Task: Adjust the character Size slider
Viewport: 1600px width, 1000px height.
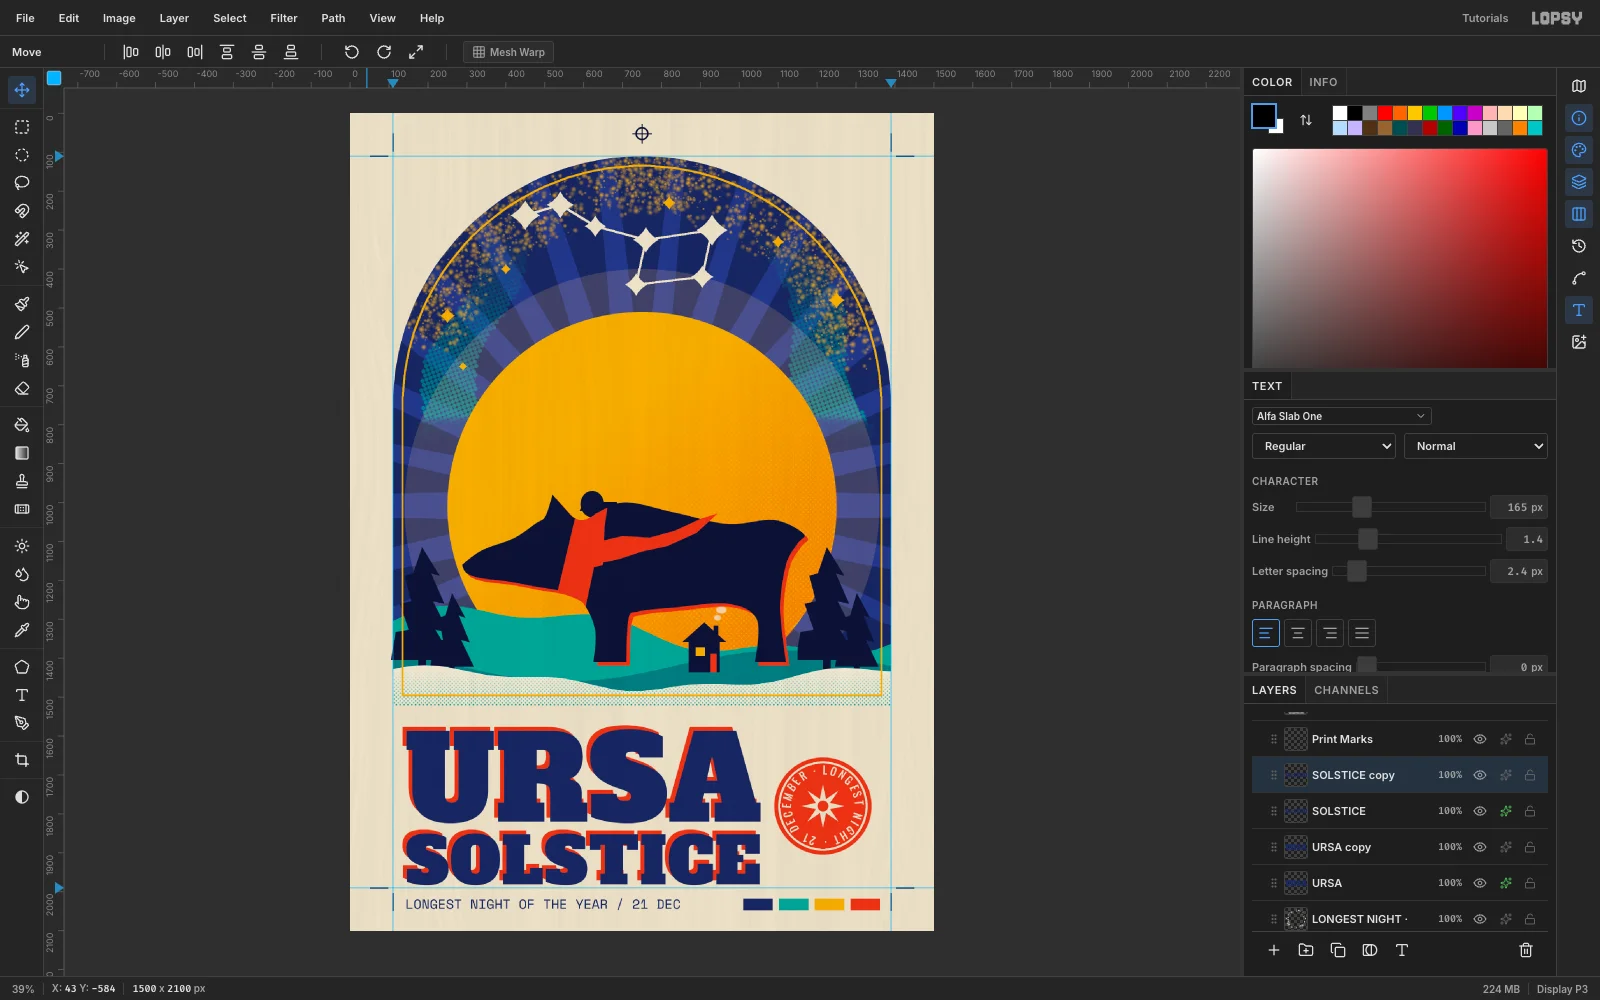Action: (x=1390, y=507)
